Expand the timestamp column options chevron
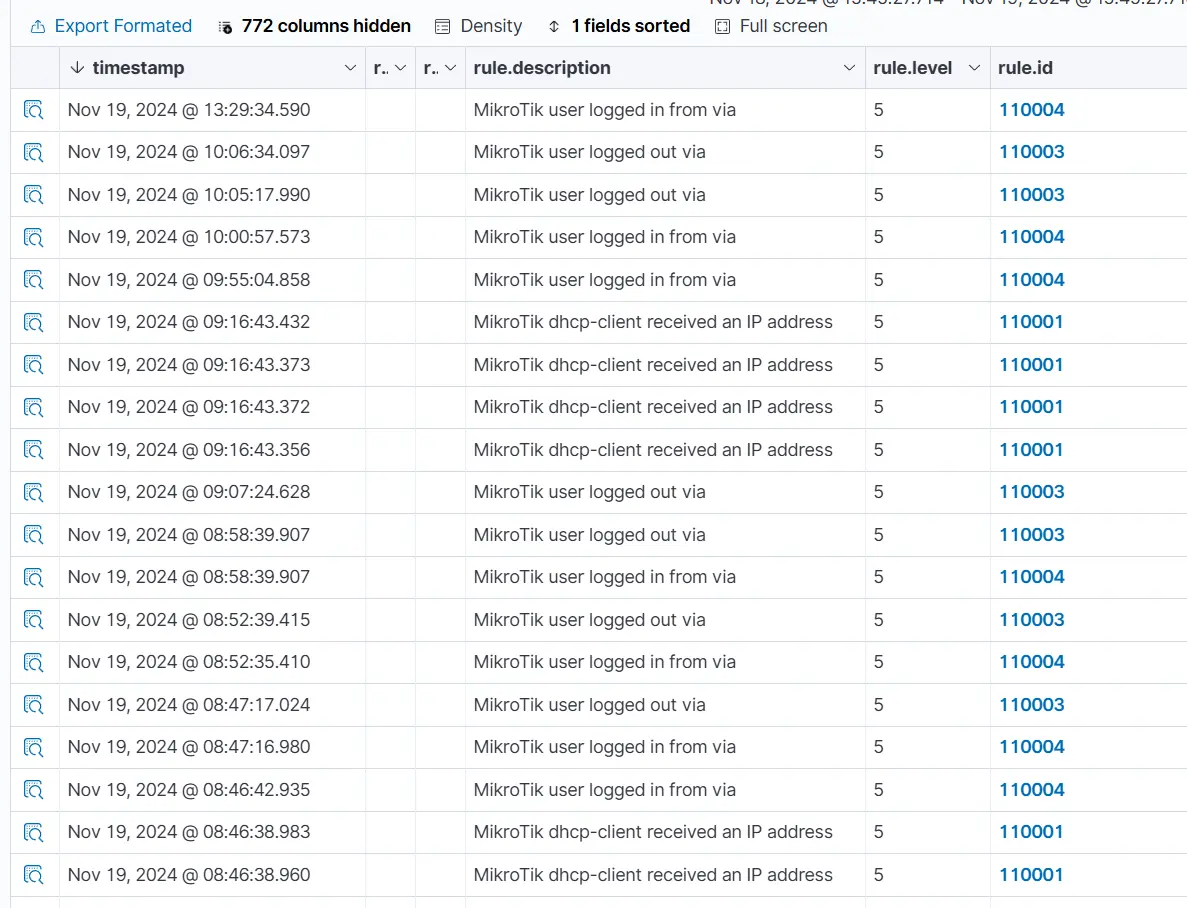This screenshot has height=908, width=1187. [350, 68]
